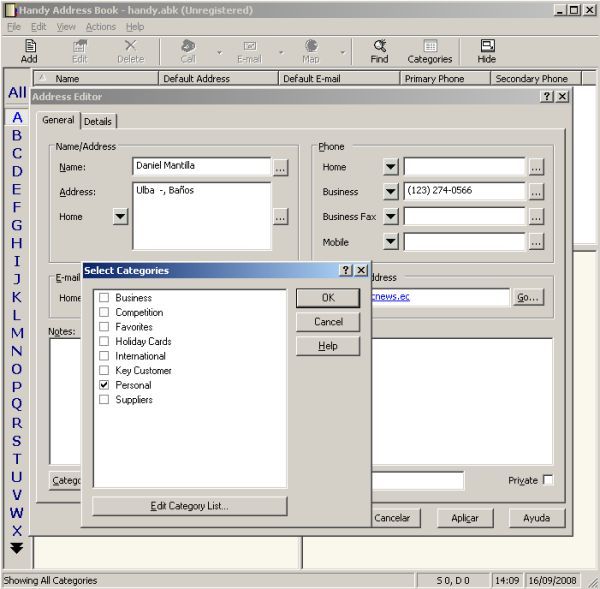Check the Business category

[x=104, y=298]
